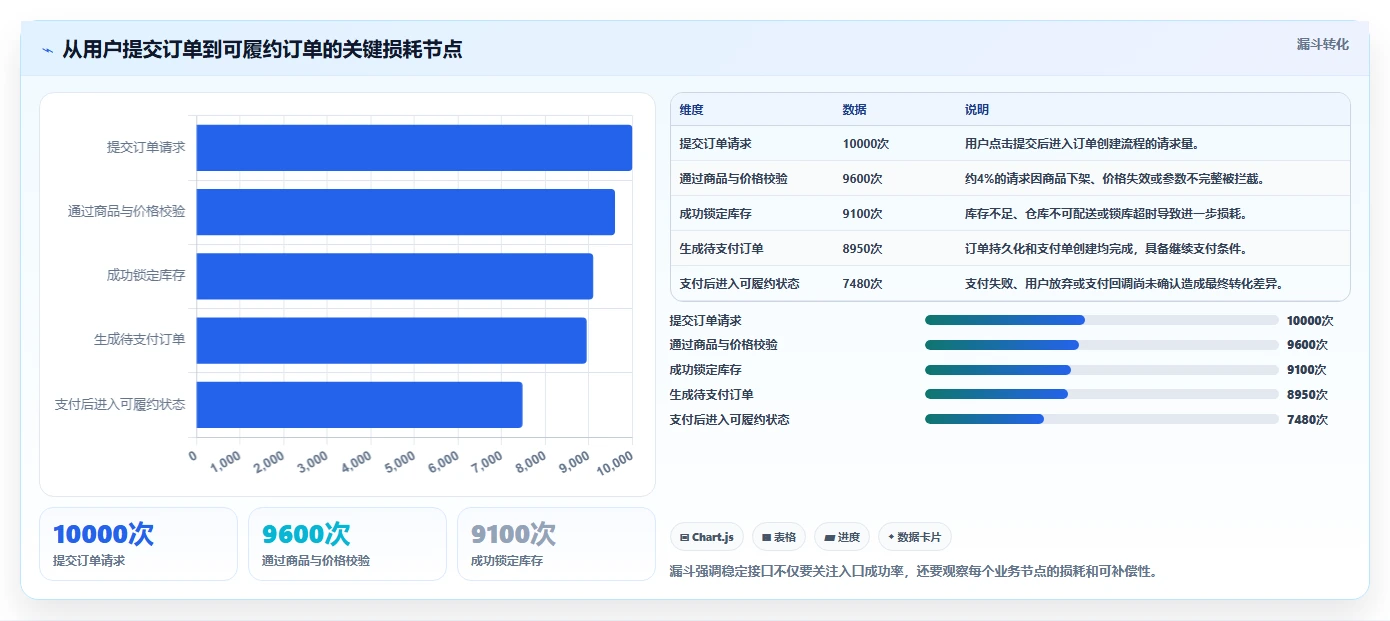
Task: Click the lightning icon beside the header title
Action: (x=48, y=50)
